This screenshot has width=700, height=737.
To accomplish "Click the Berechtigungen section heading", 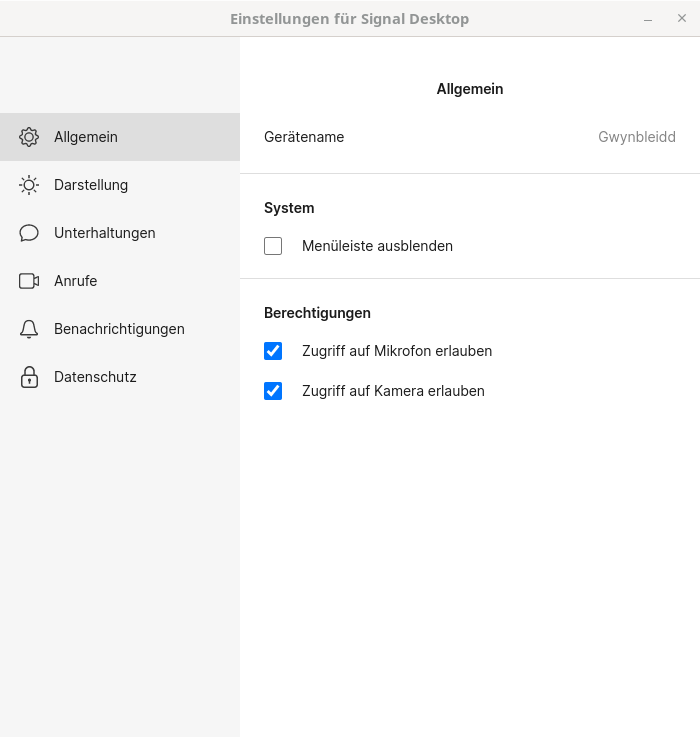I will pyautogui.click(x=317, y=313).
